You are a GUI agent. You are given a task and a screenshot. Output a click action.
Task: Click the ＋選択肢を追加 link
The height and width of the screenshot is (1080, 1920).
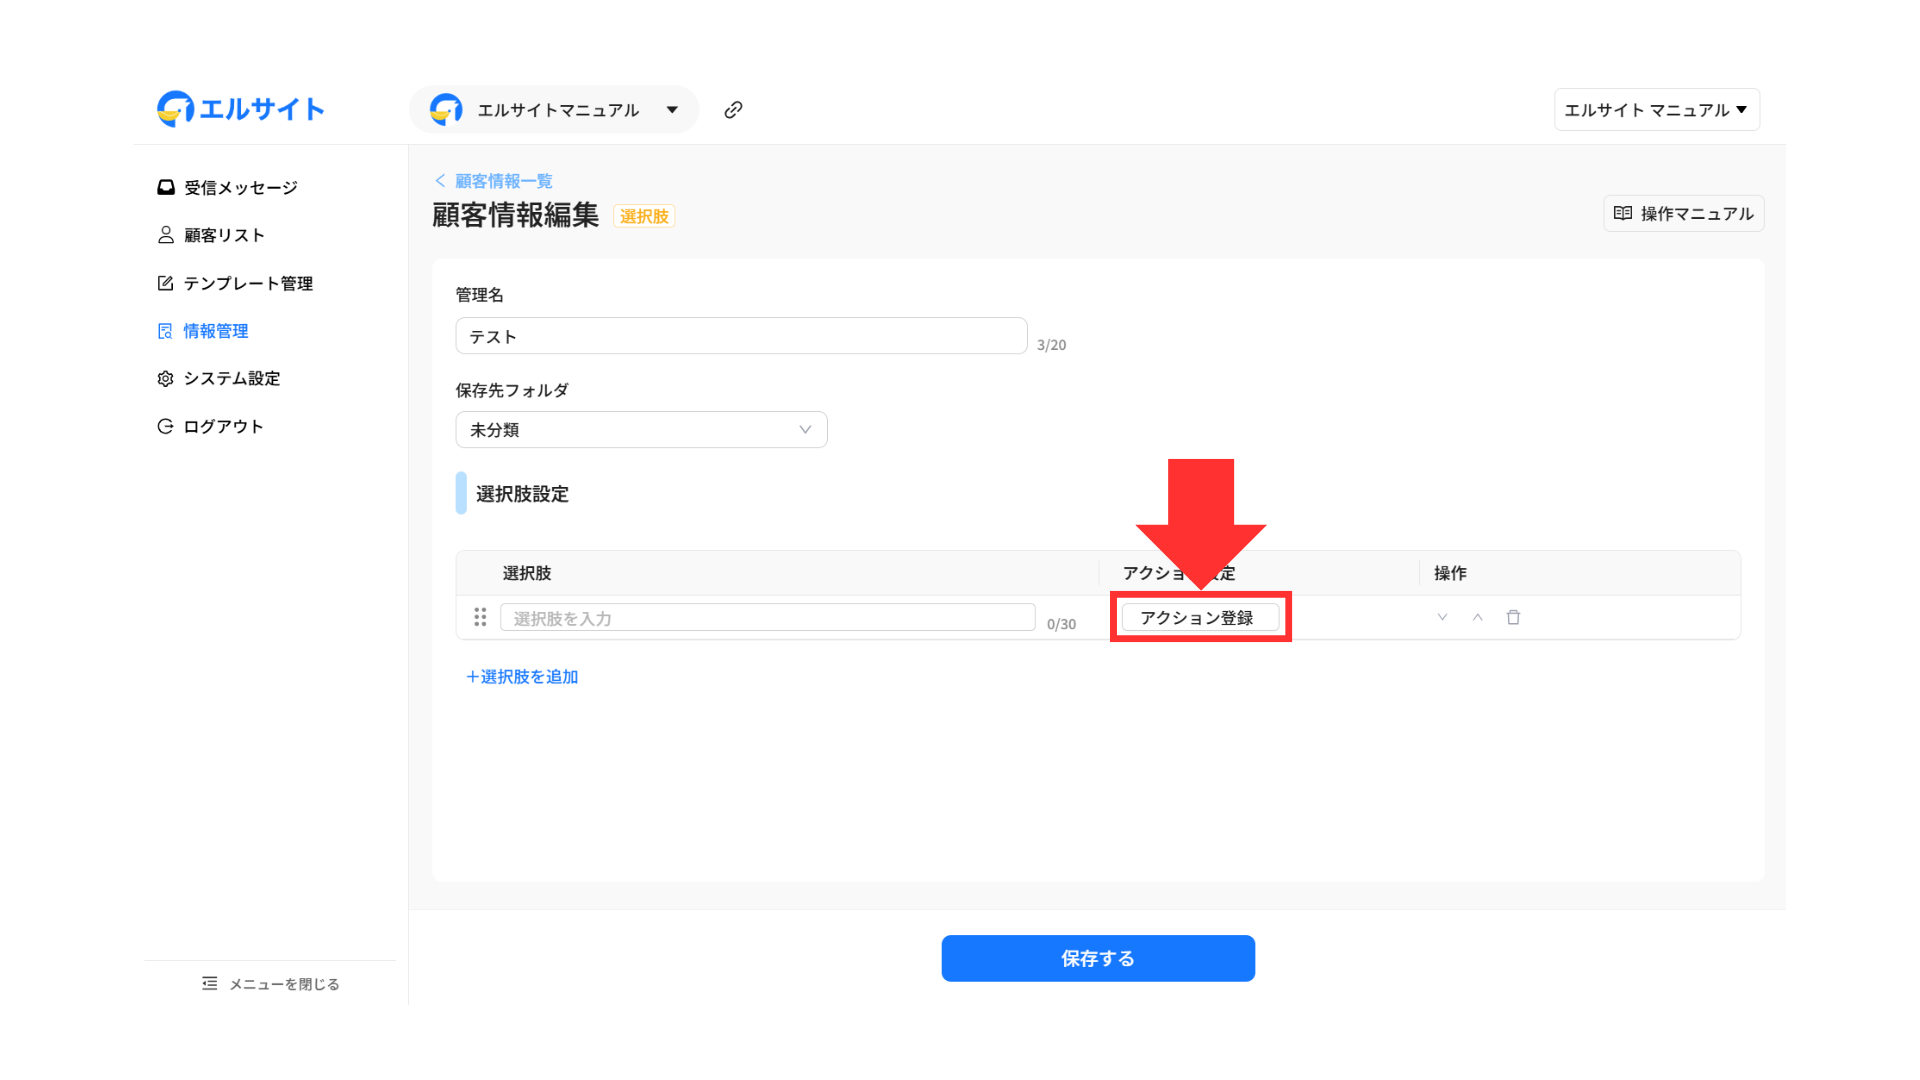(522, 677)
